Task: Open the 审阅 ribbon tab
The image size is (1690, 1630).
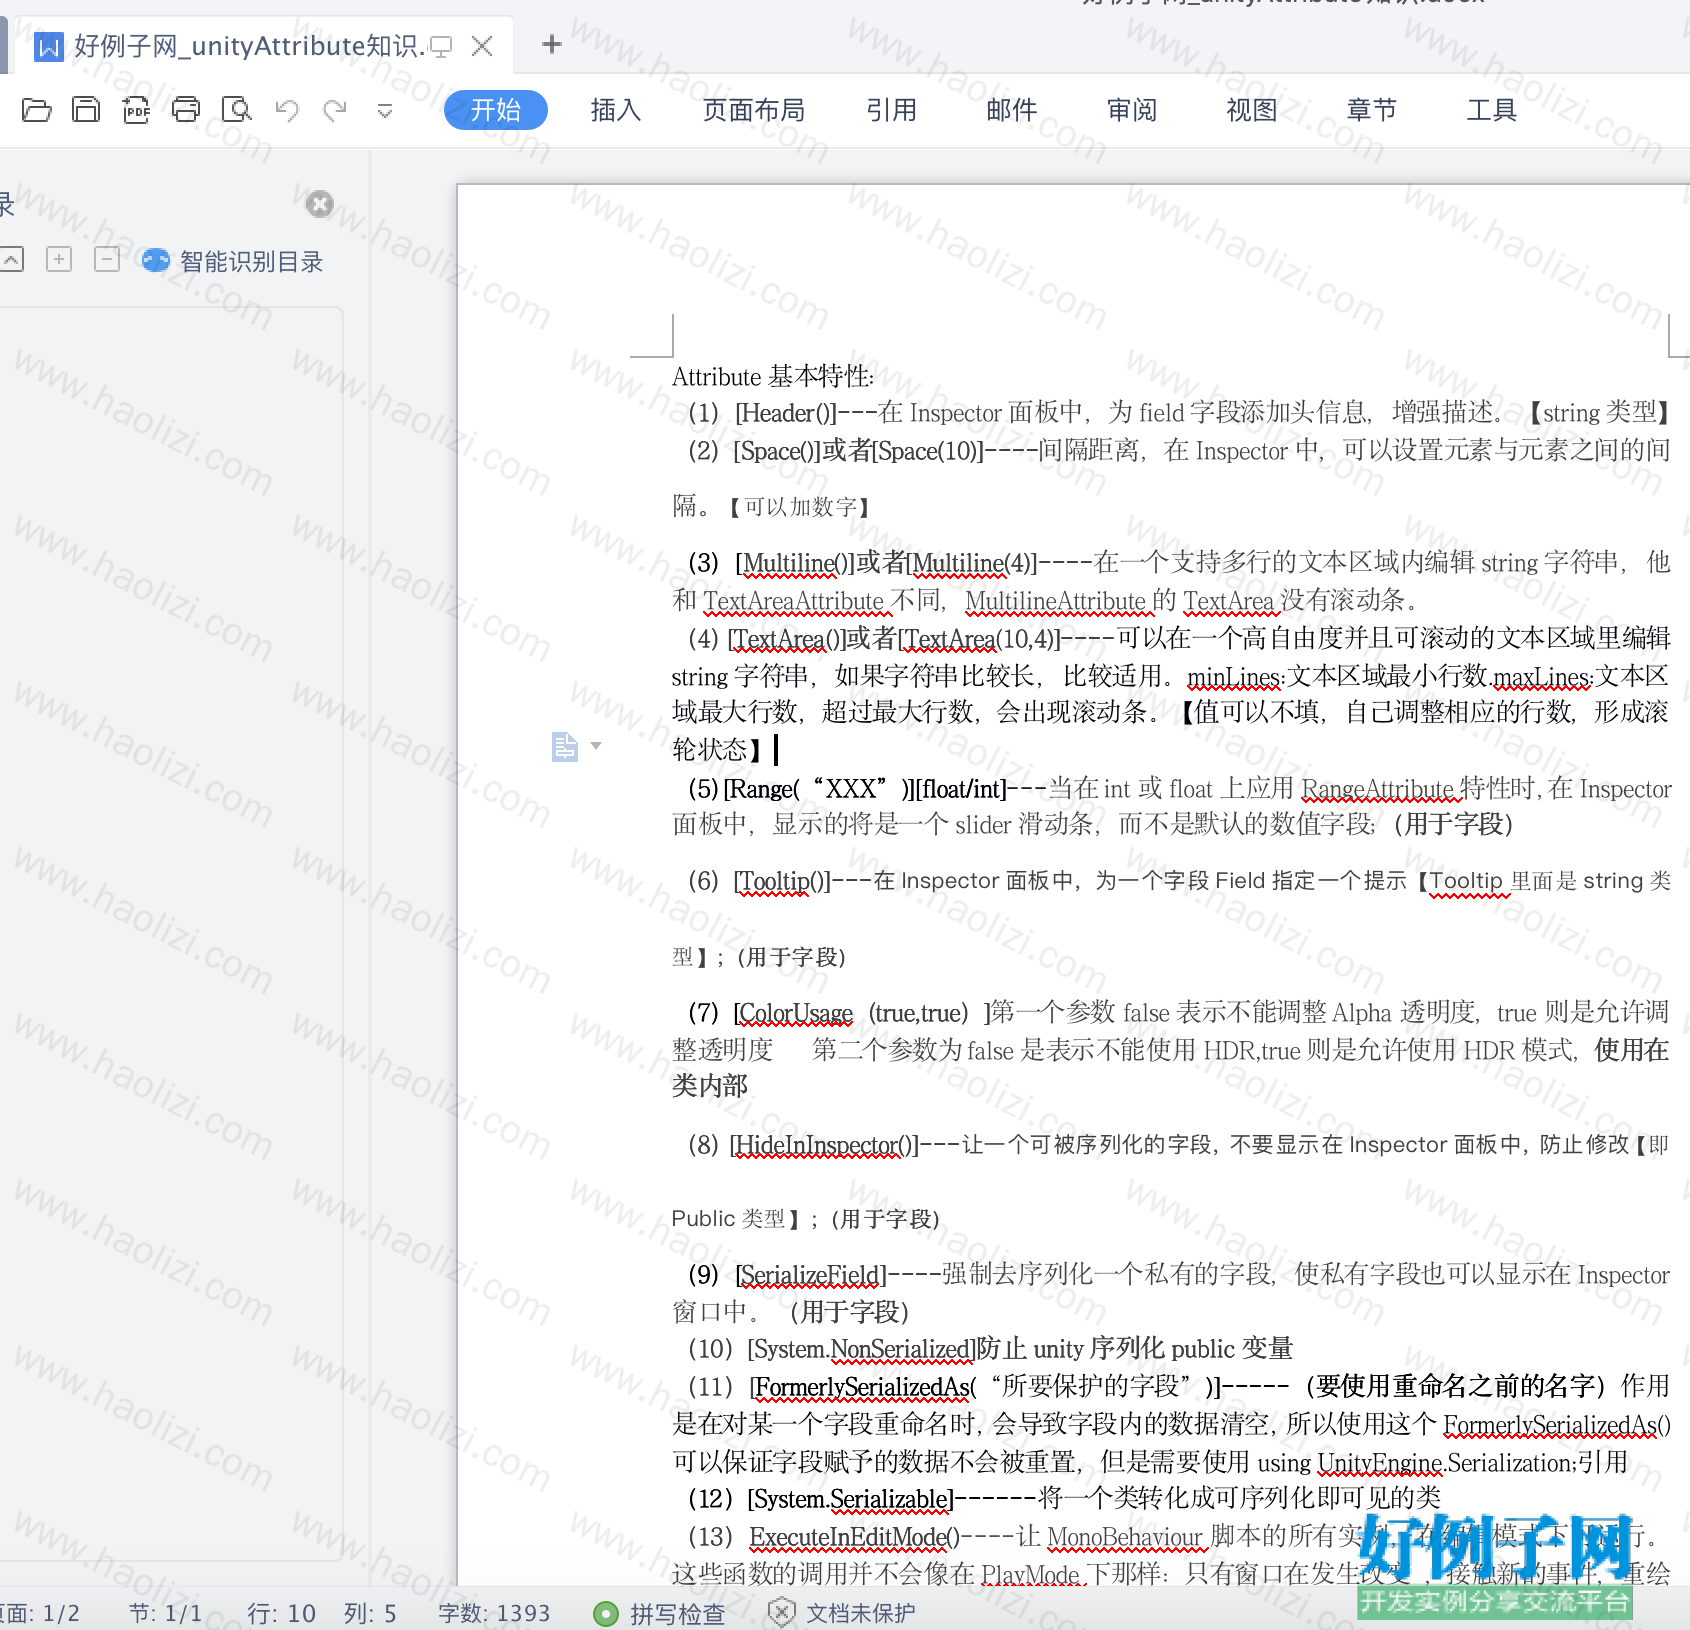Action: coord(1132,110)
